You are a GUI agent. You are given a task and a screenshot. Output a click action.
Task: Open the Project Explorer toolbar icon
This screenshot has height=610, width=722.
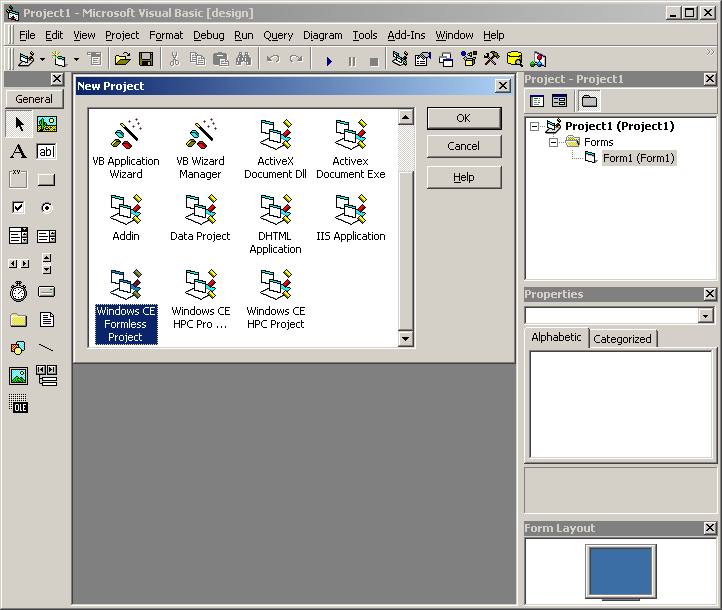(400, 59)
